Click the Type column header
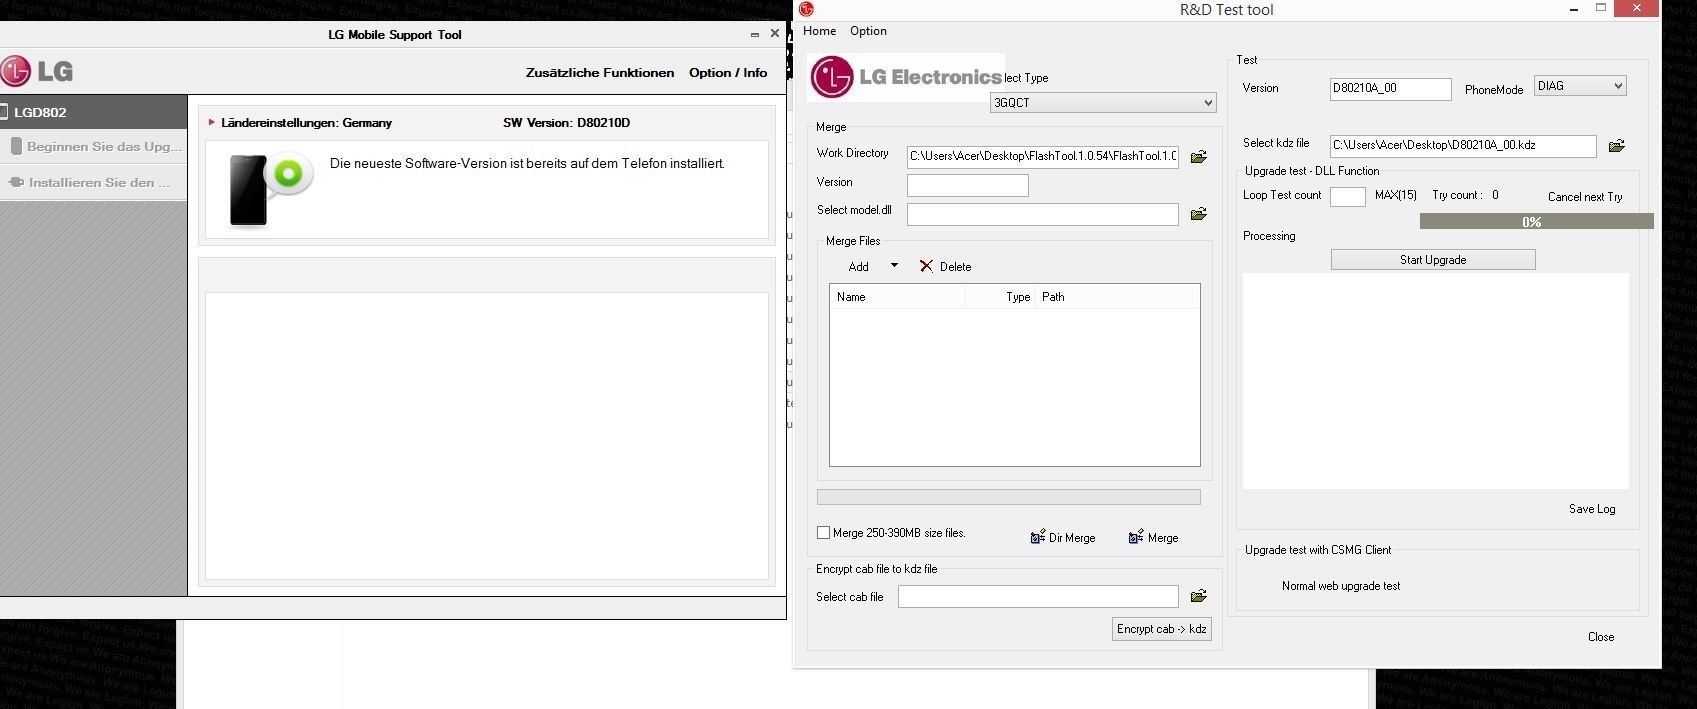1697x709 pixels. (x=1002, y=297)
